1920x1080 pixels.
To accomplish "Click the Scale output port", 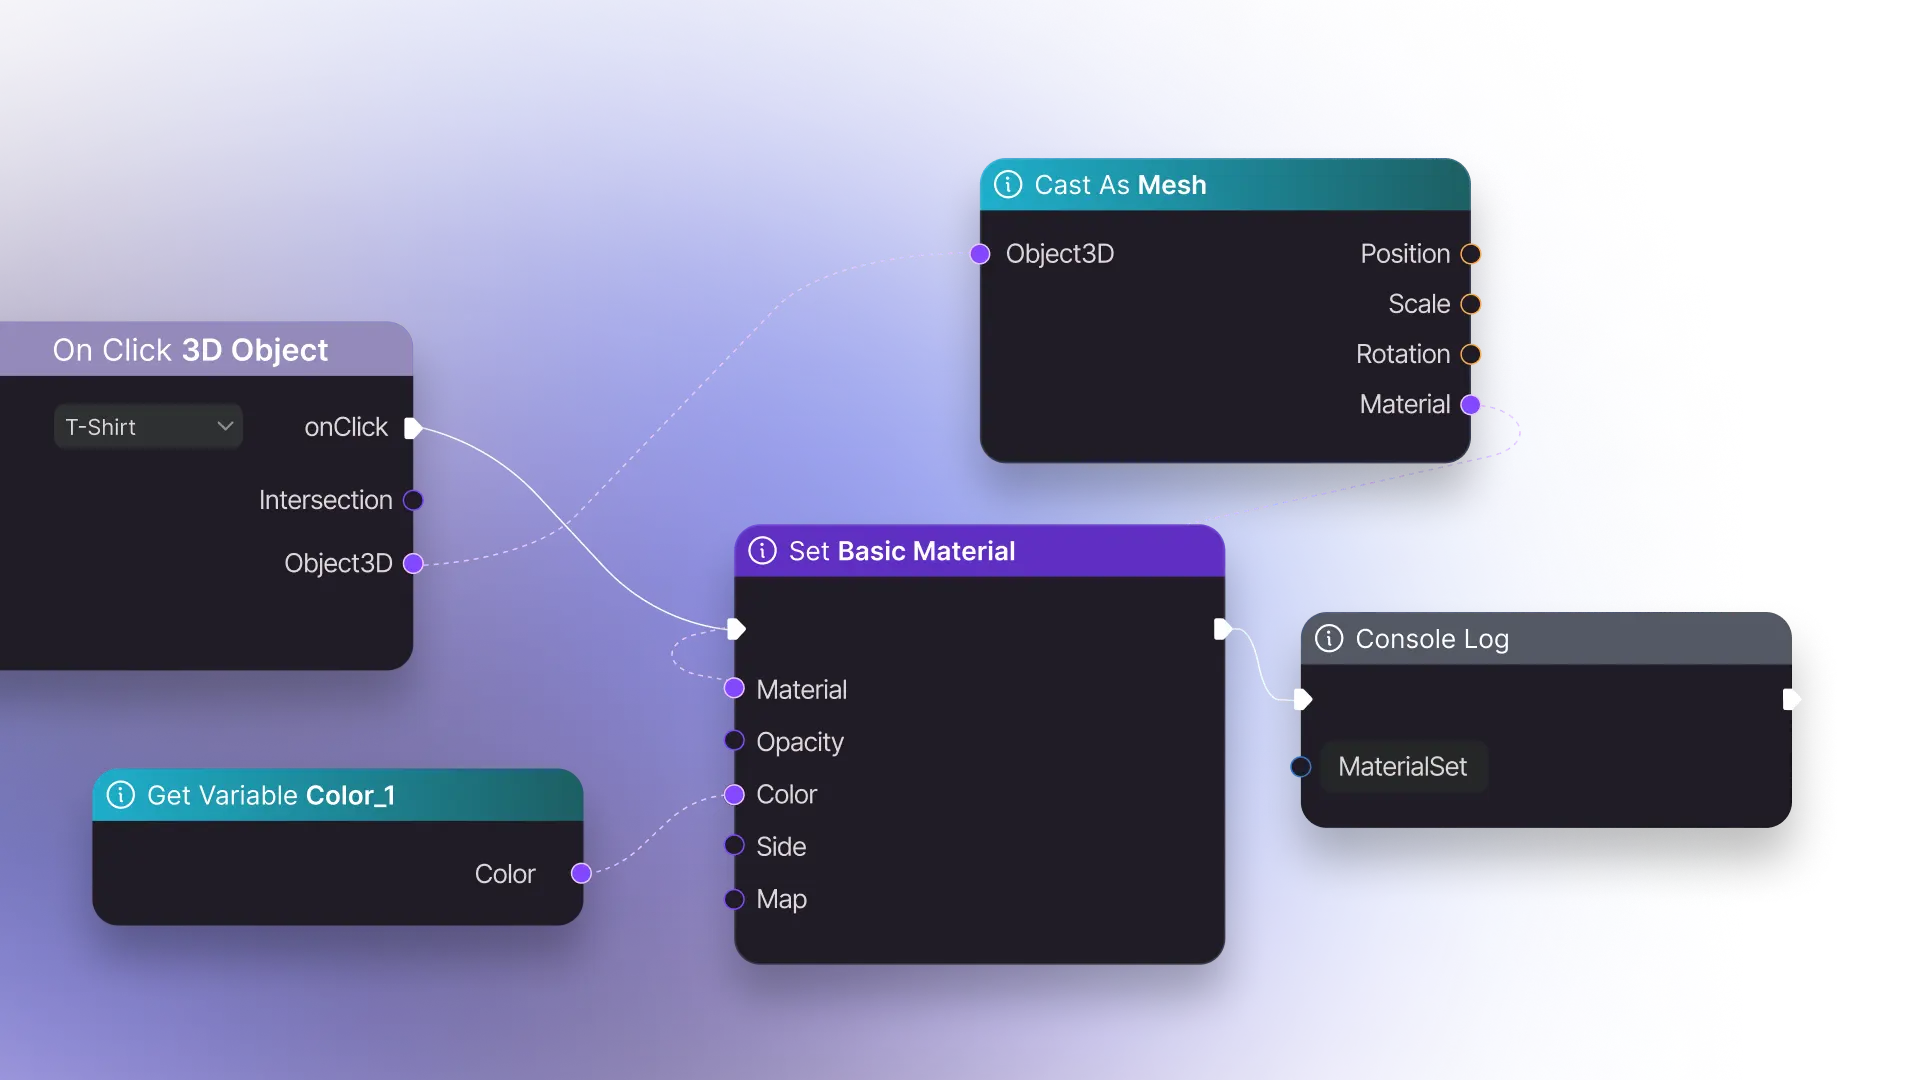I will [1471, 304].
